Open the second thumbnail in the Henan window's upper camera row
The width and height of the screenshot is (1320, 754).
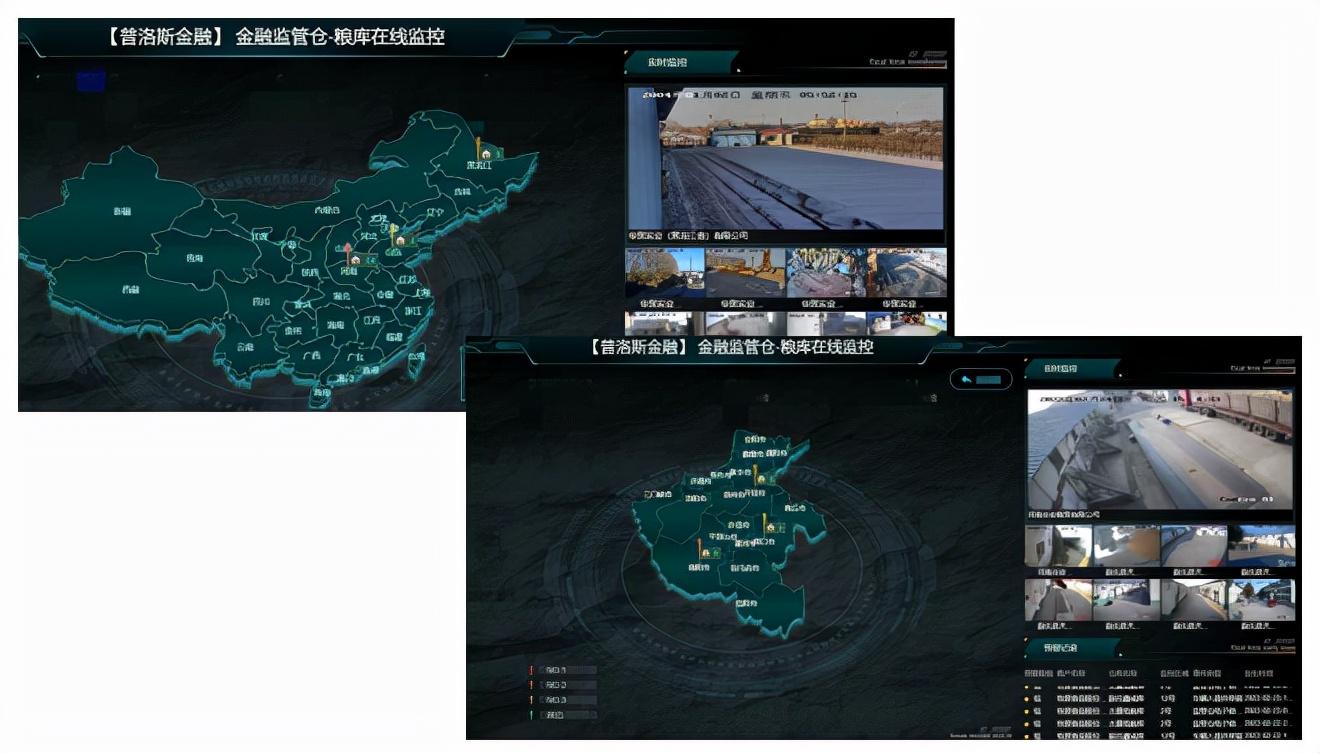coord(1126,546)
